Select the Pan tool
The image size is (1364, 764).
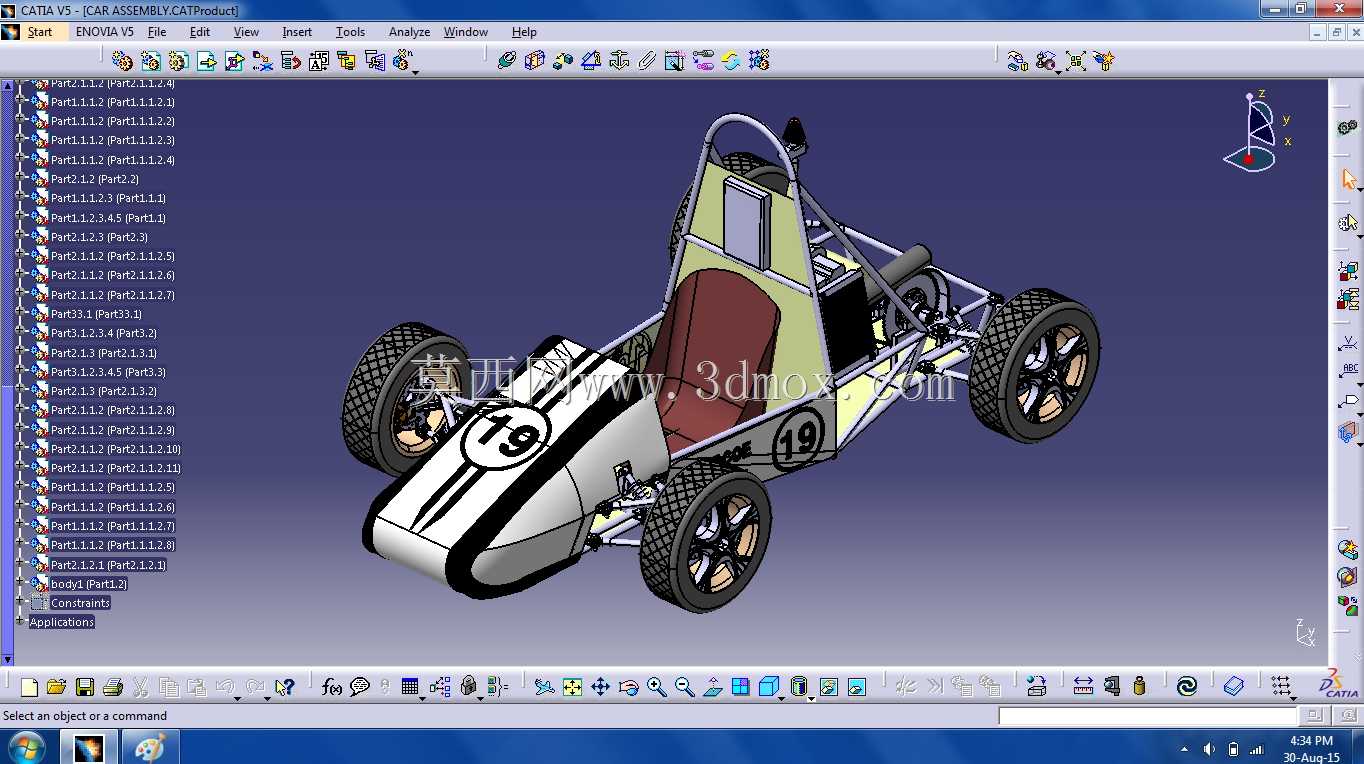pyautogui.click(x=600, y=687)
